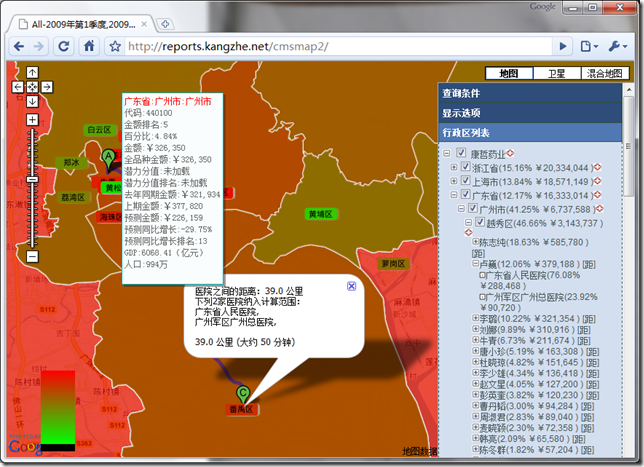Click the 黄埔区 map label

pyautogui.click(x=321, y=214)
